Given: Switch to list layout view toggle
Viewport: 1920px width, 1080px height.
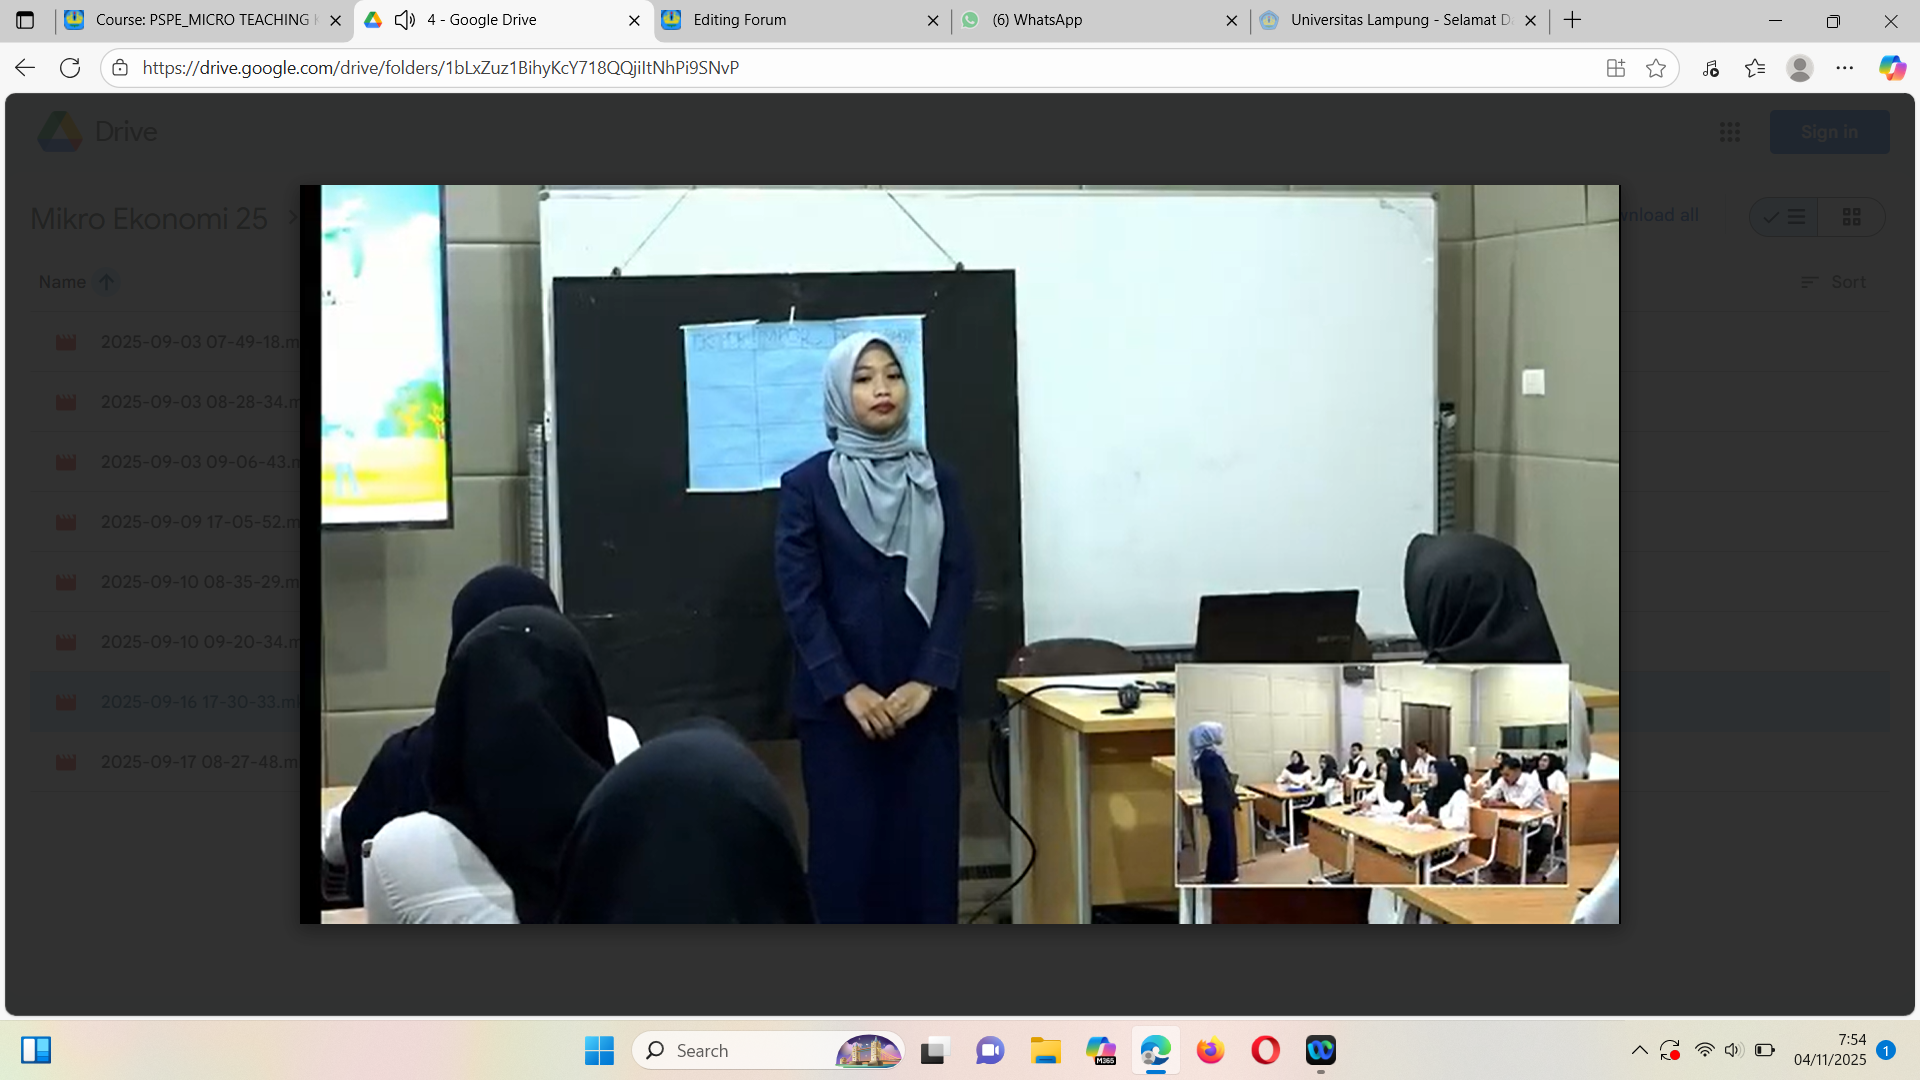Looking at the screenshot, I should (1785, 217).
